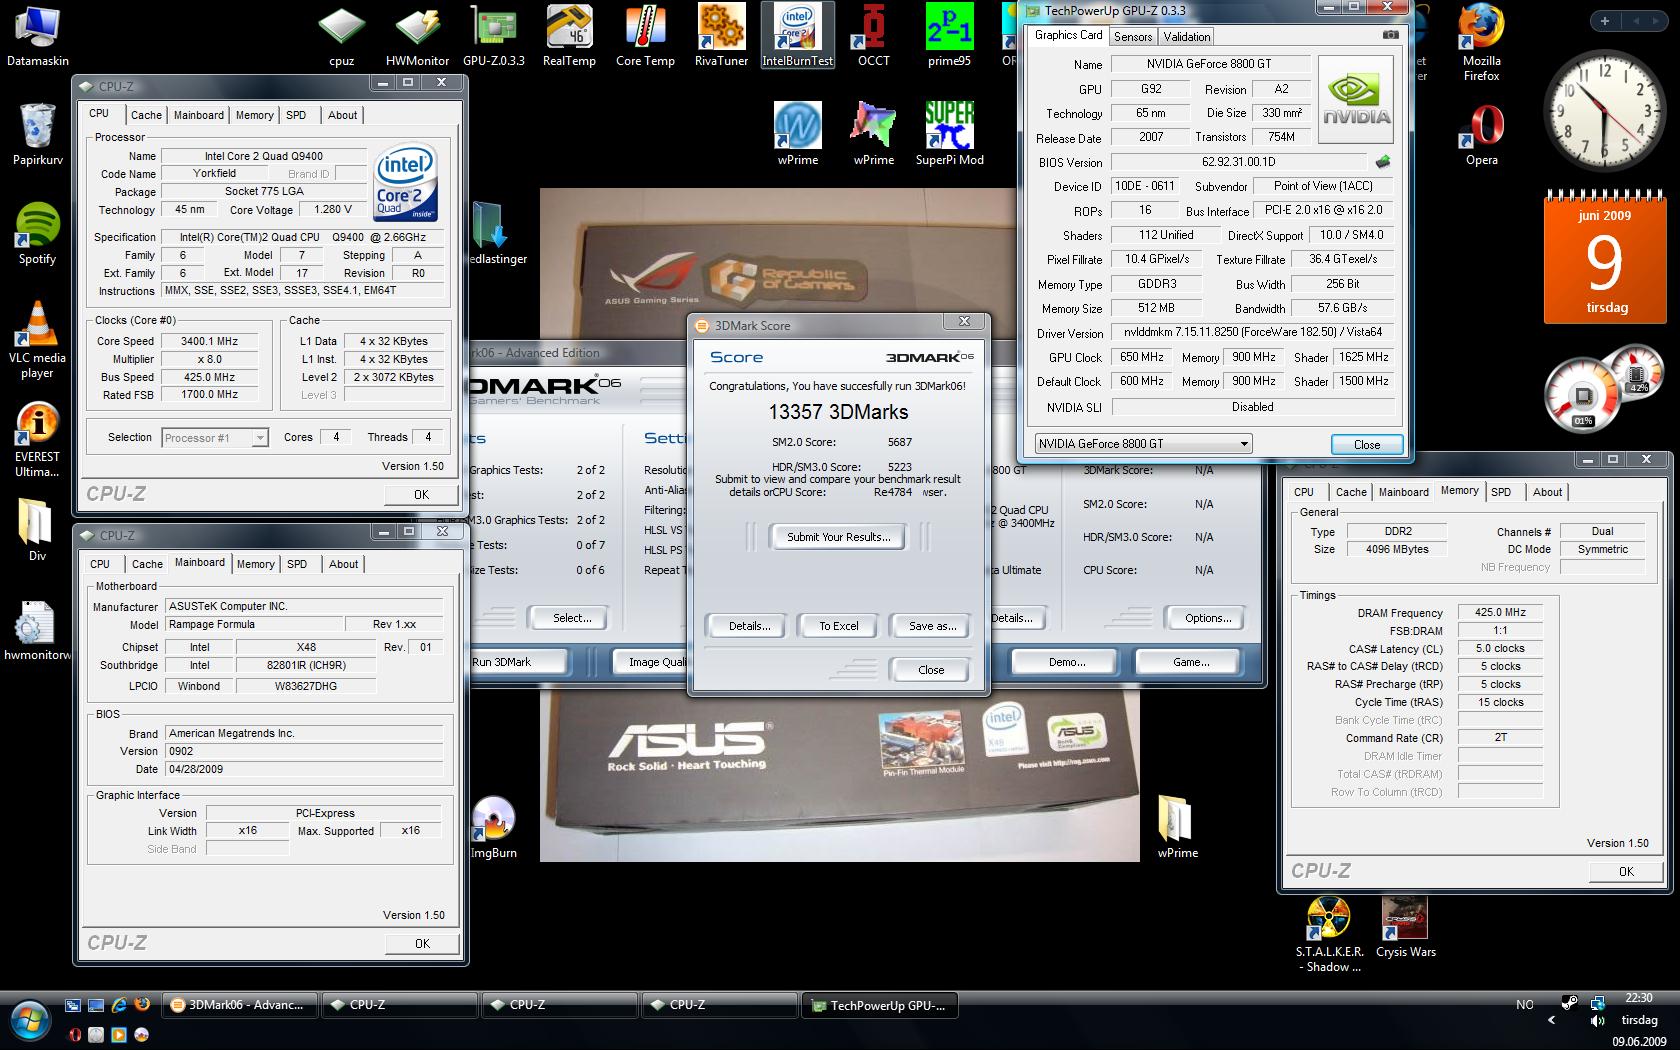Click the Core Speed 3400.1 MHz value

pyautogui.click(x=209, y=341)
